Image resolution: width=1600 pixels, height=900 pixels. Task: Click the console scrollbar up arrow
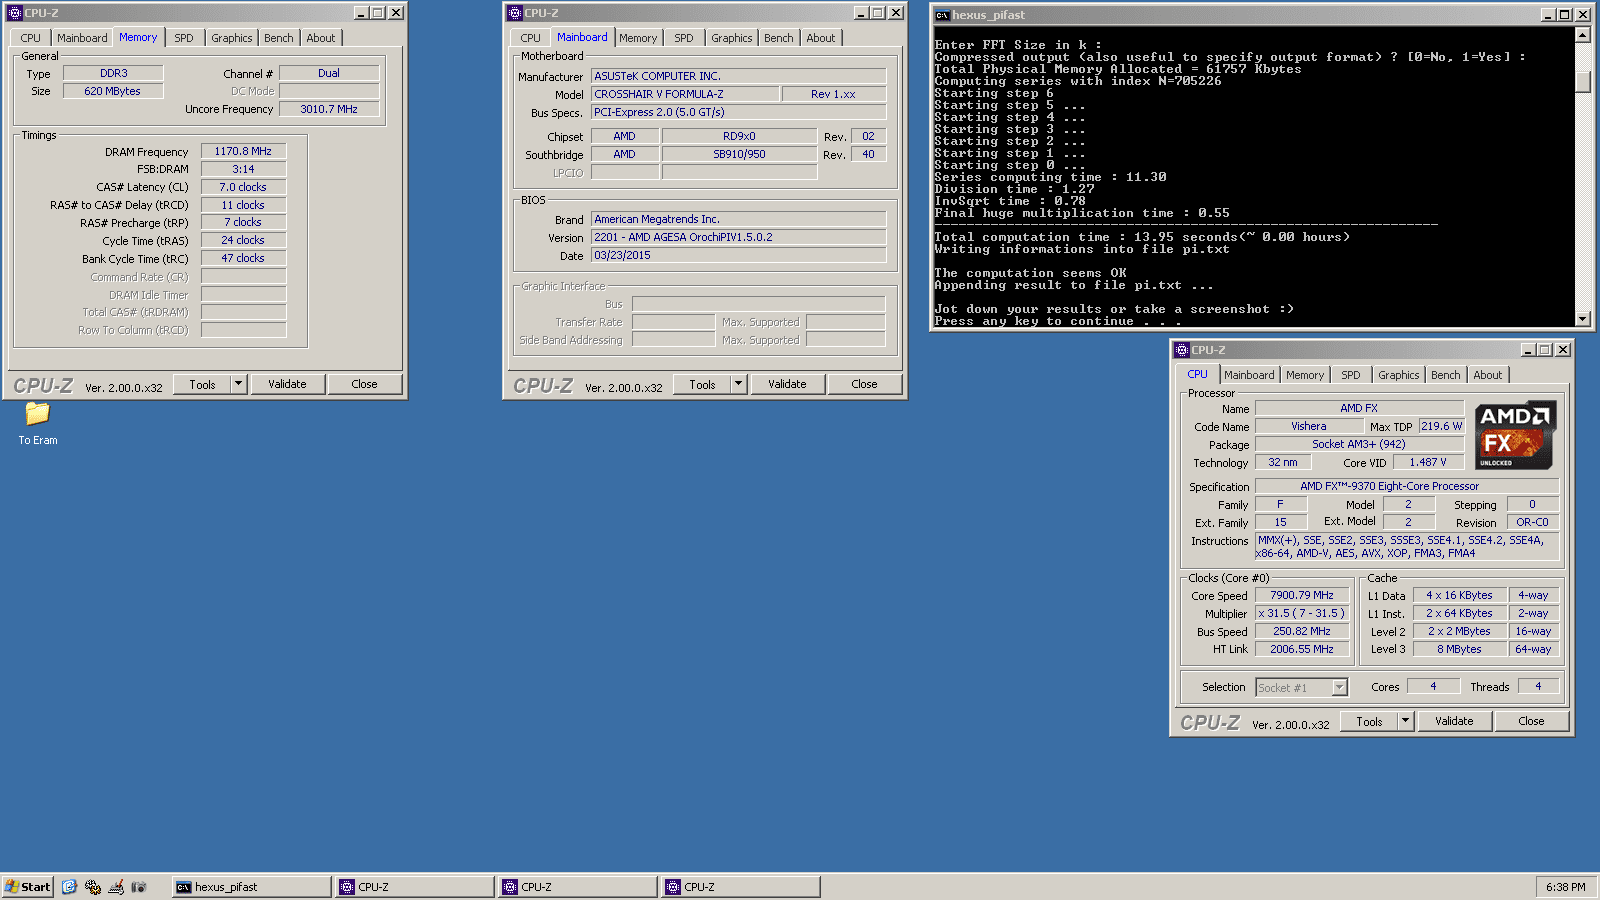pos(1583,35)
